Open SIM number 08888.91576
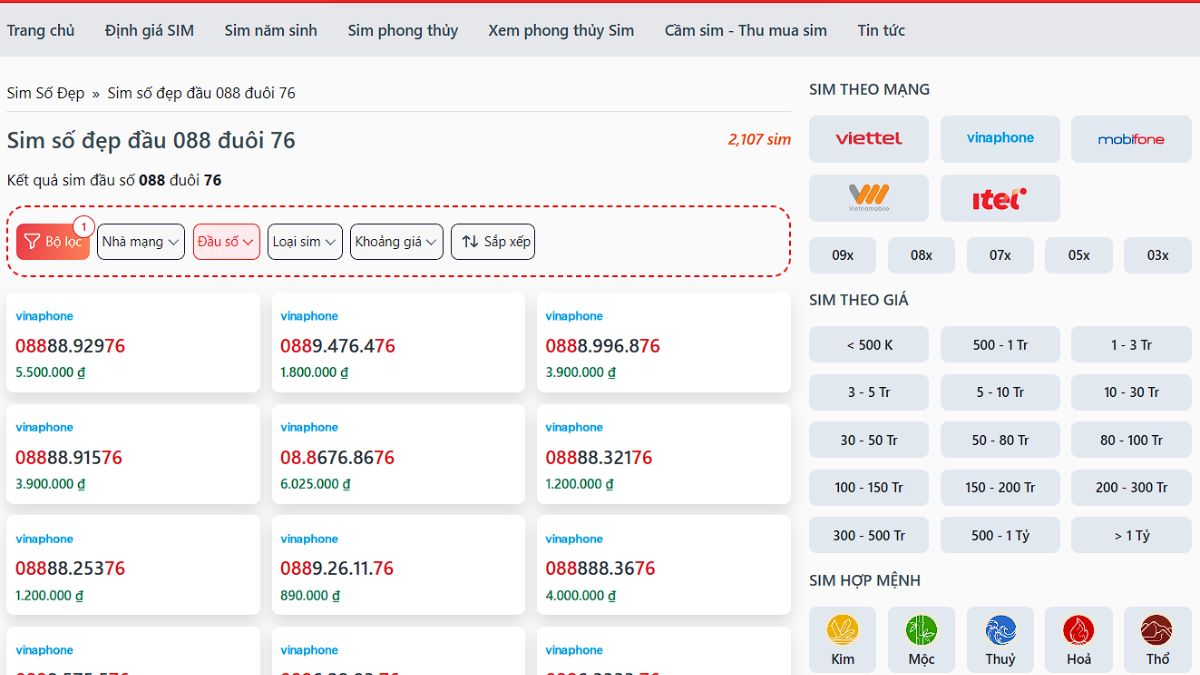The image size is (1200, 675). (69, 457)
